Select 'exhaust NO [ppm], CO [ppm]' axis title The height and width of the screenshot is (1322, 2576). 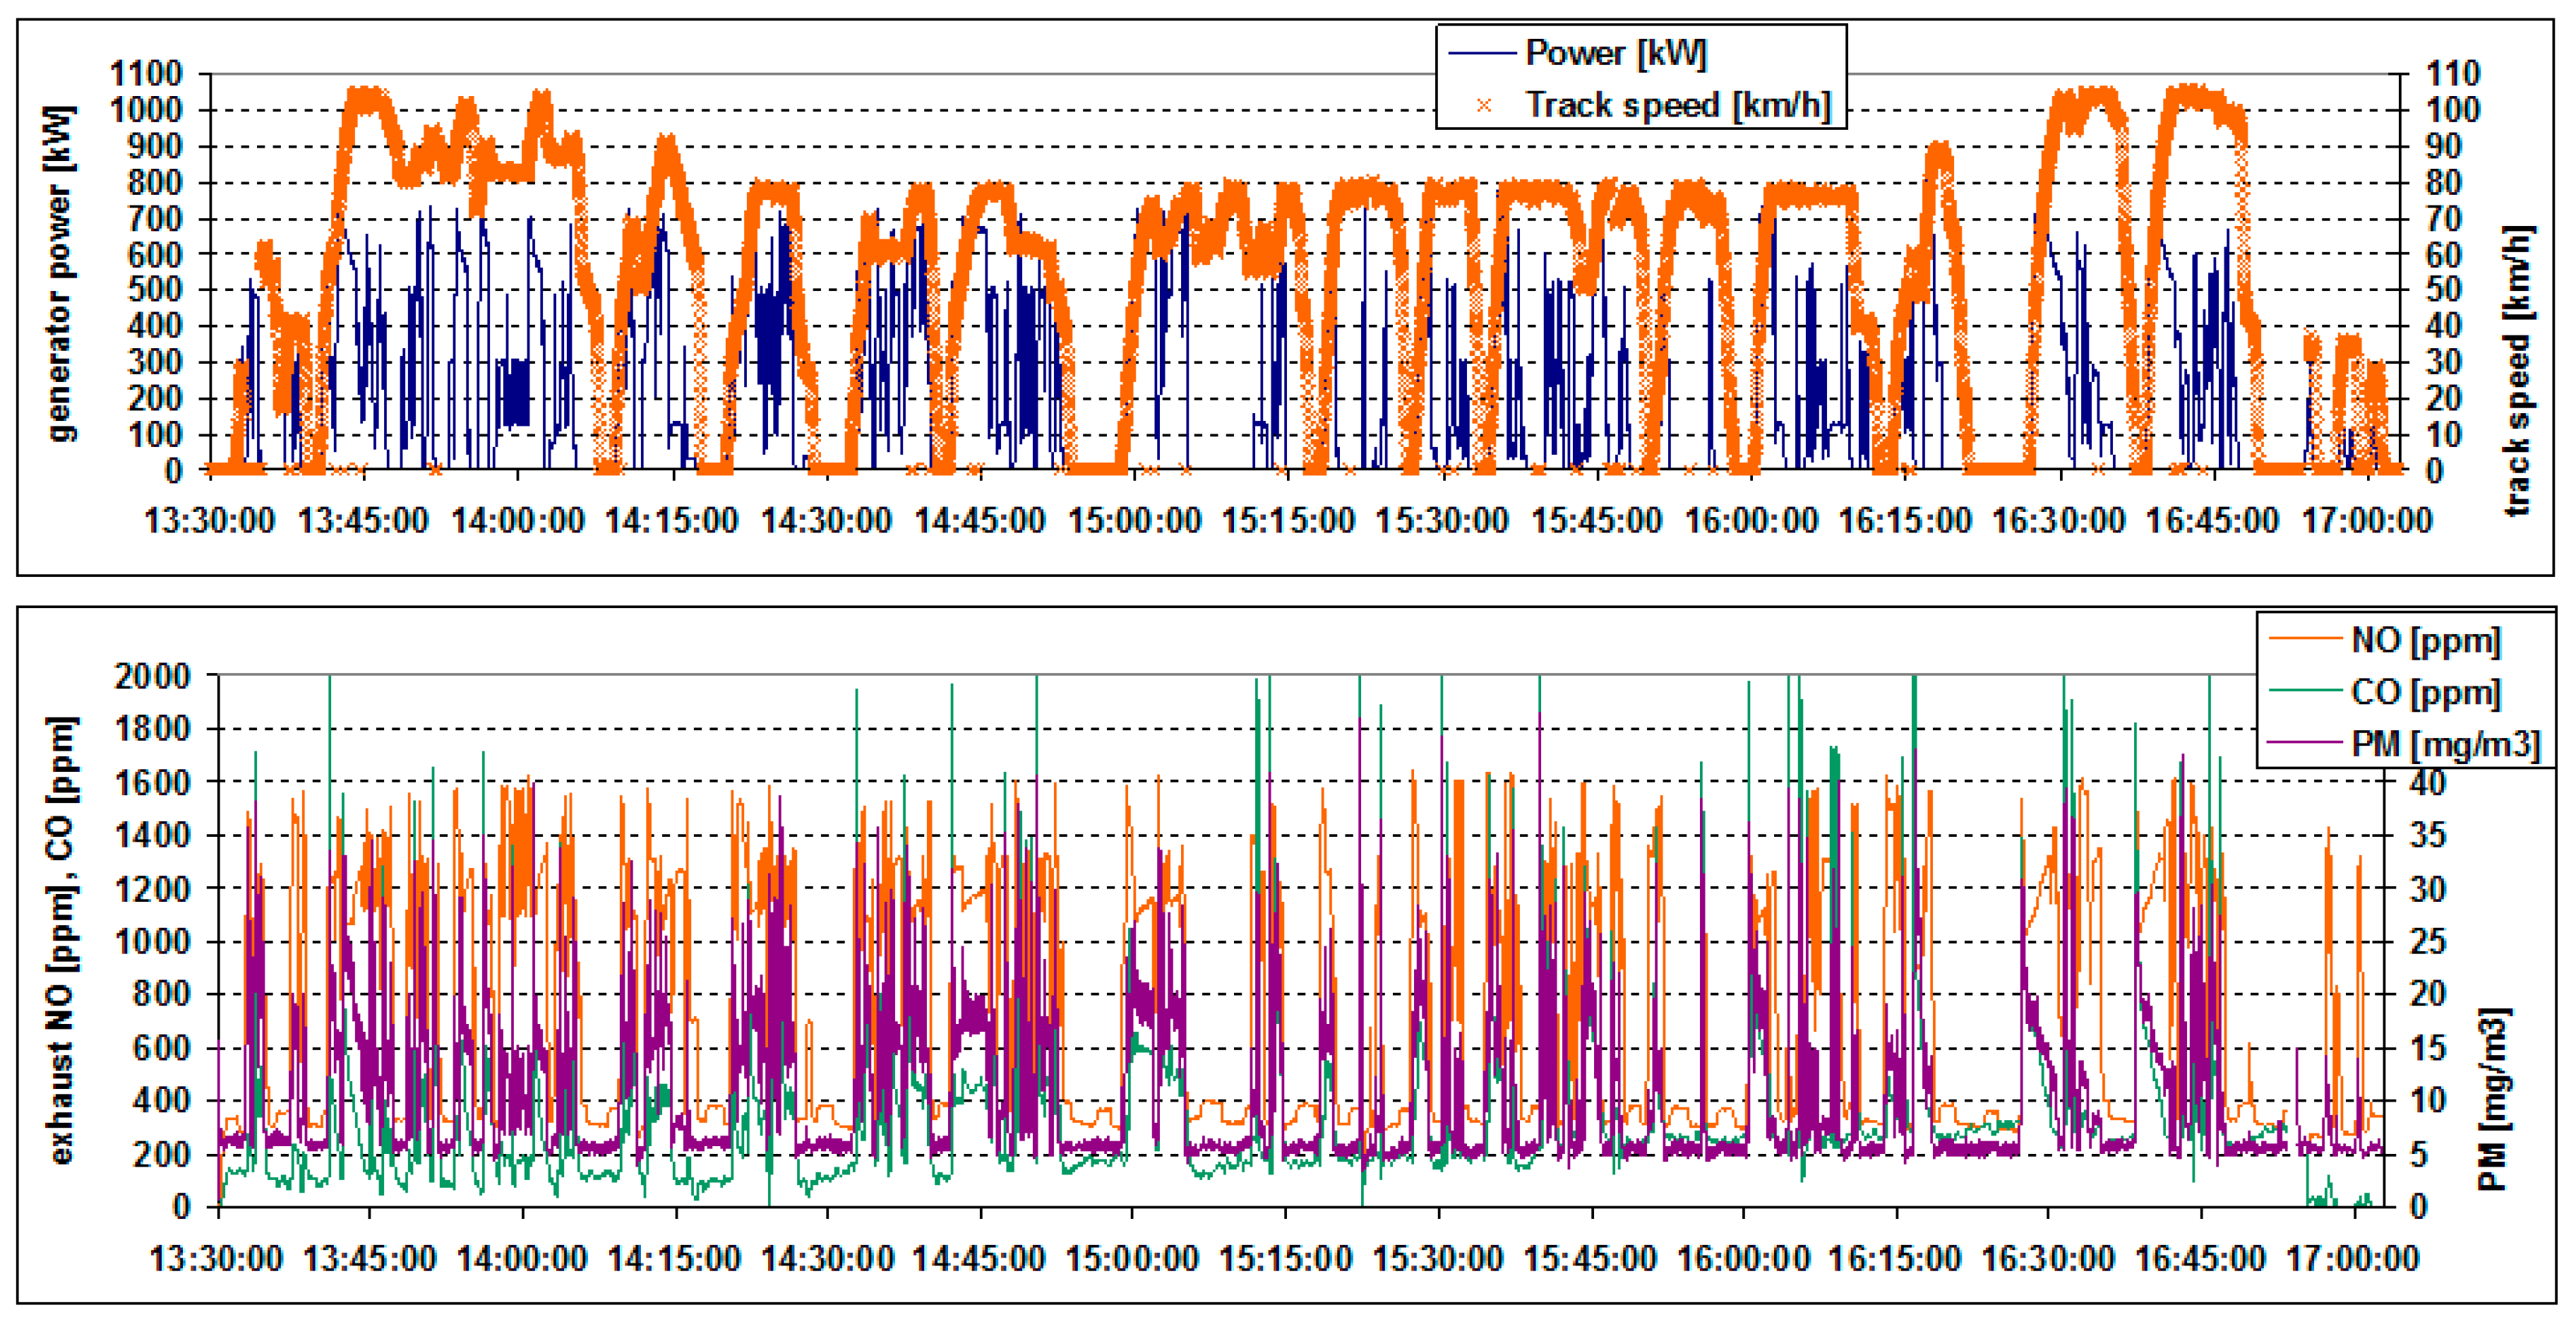click(x=61, y=940)
